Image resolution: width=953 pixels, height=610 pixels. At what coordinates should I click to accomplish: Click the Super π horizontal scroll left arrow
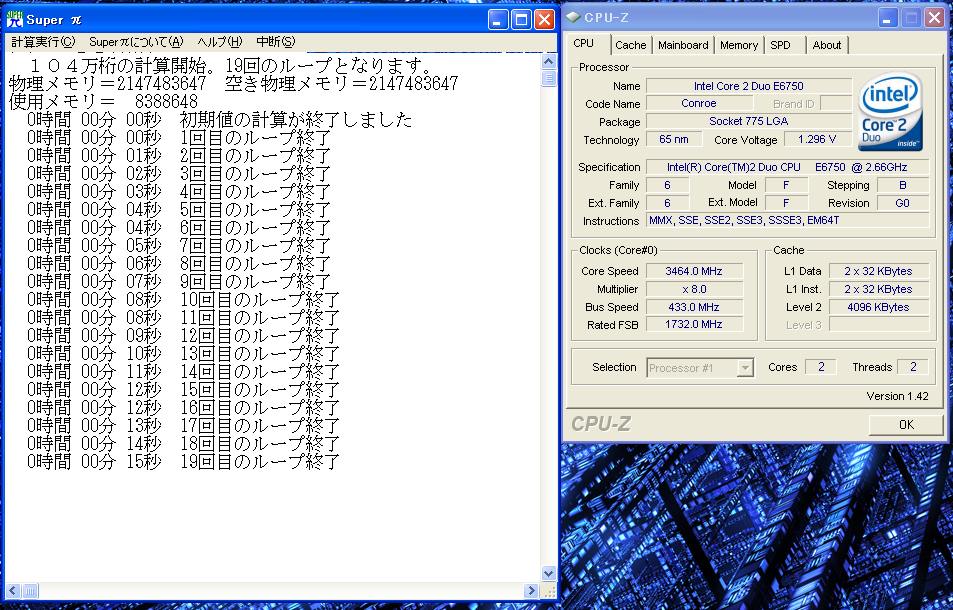(12, 590)
